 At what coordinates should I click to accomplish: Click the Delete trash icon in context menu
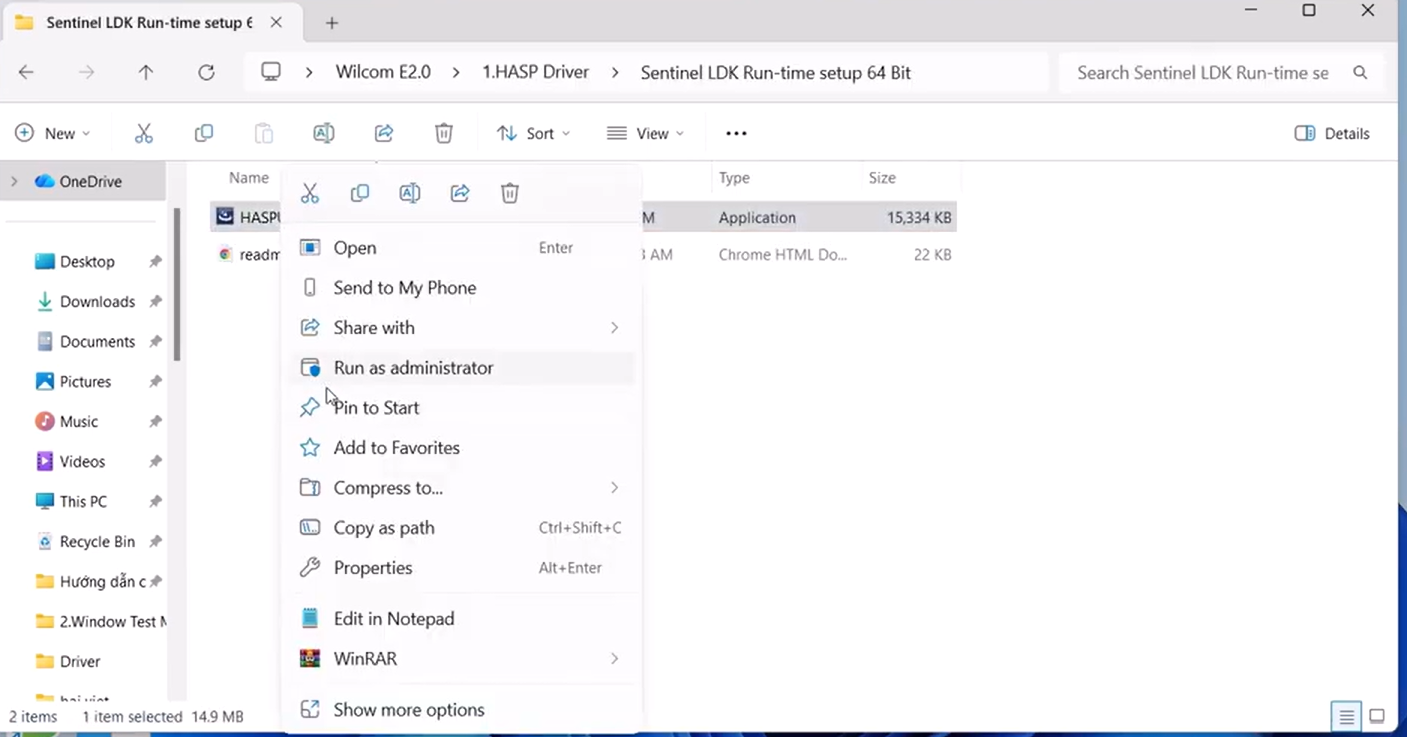[510, 193]
